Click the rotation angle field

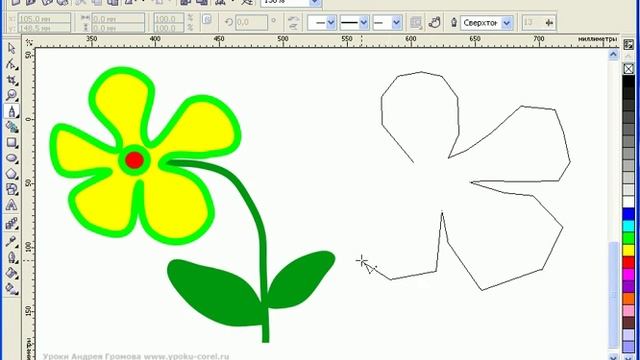coord(251,22)
